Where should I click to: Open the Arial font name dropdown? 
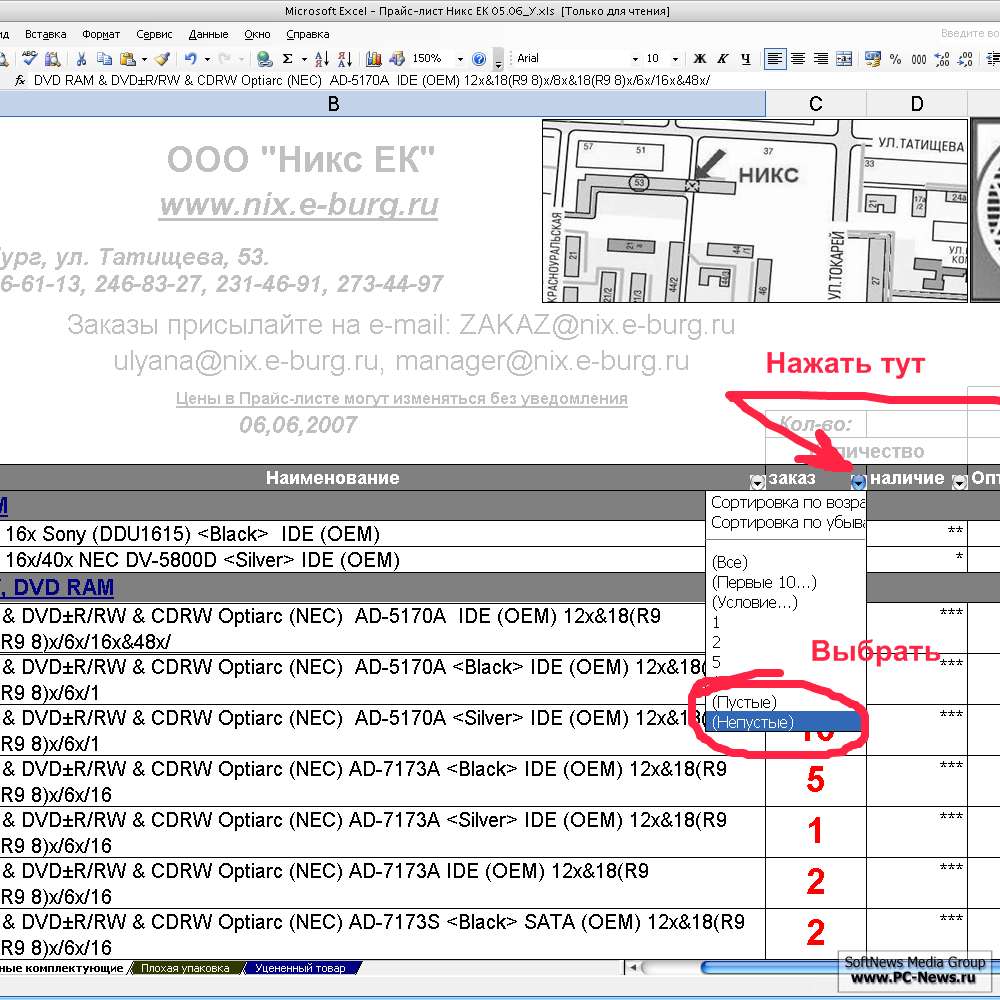pos(635,59)
